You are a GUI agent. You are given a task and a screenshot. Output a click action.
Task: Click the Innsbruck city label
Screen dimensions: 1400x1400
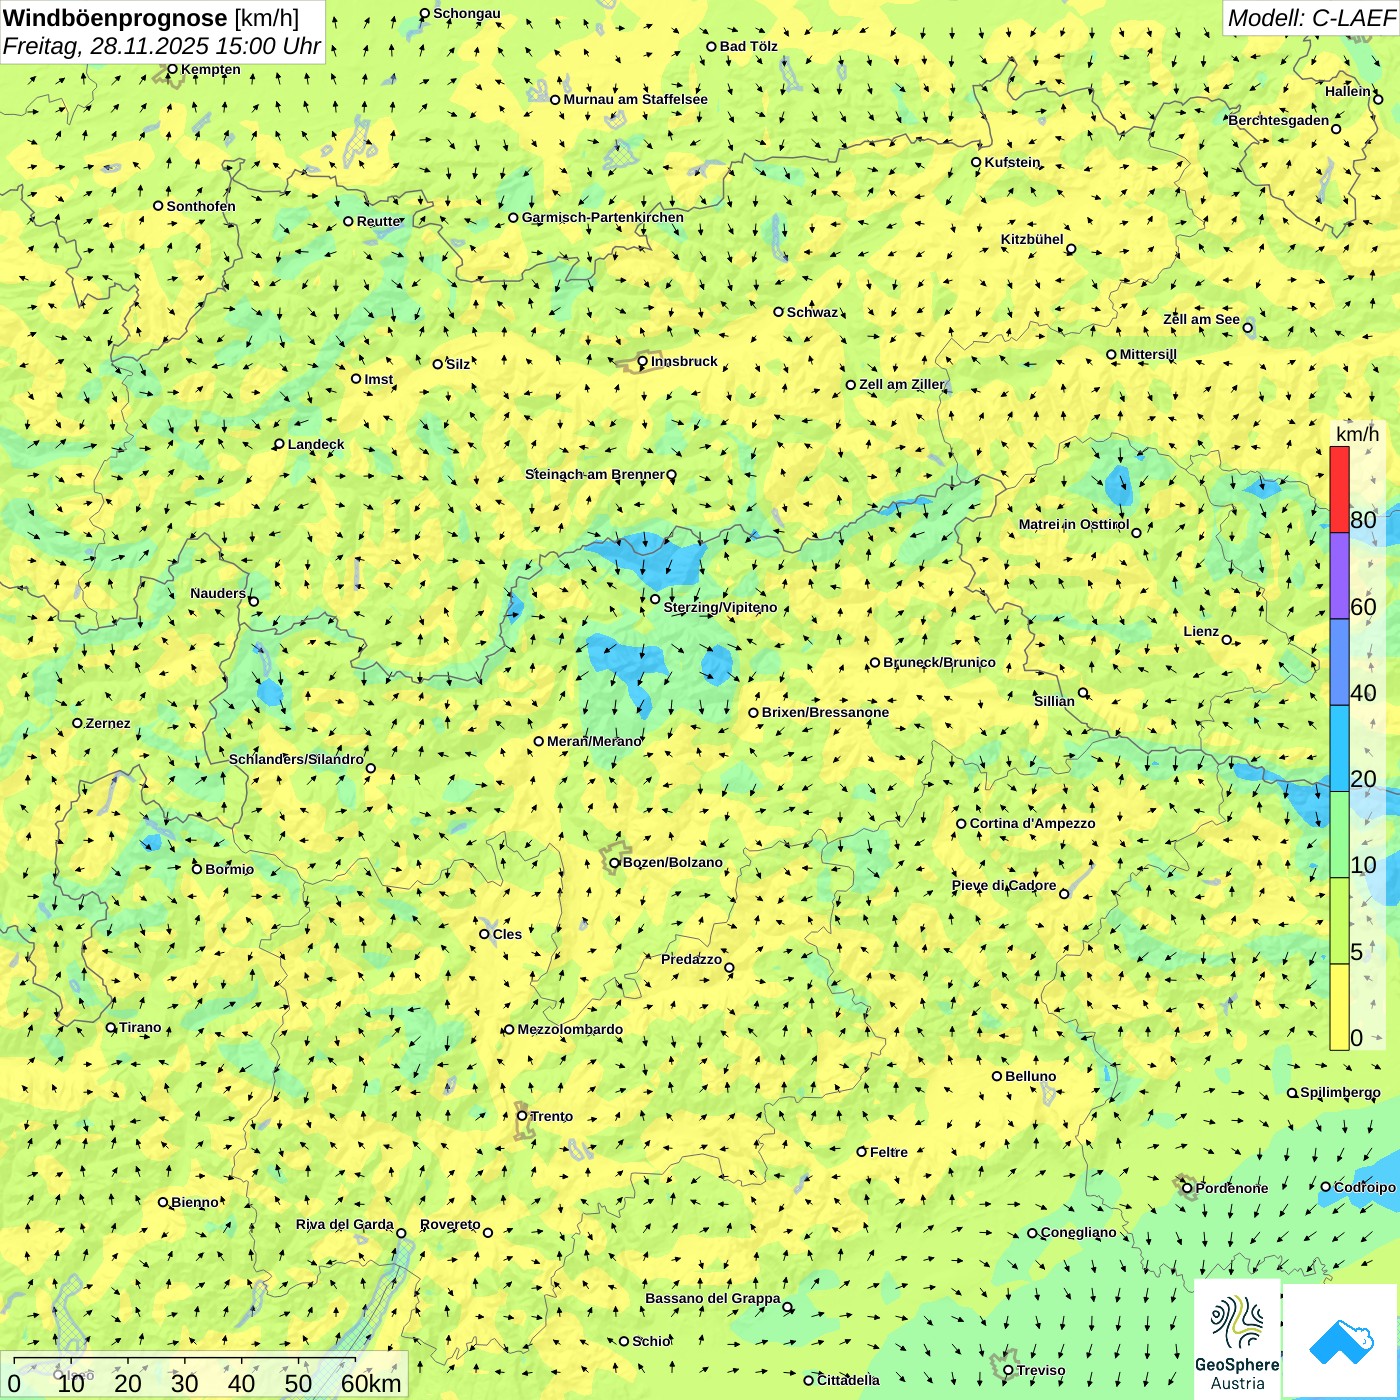684,361
